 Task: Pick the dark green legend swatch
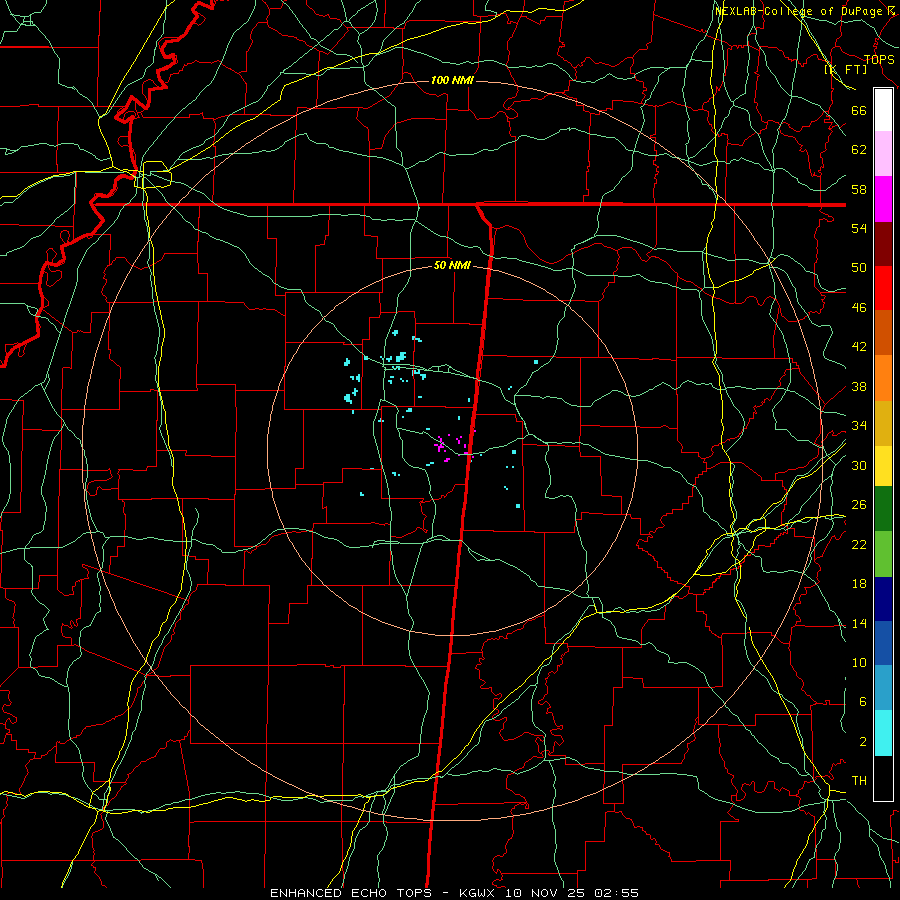(883, 509)
